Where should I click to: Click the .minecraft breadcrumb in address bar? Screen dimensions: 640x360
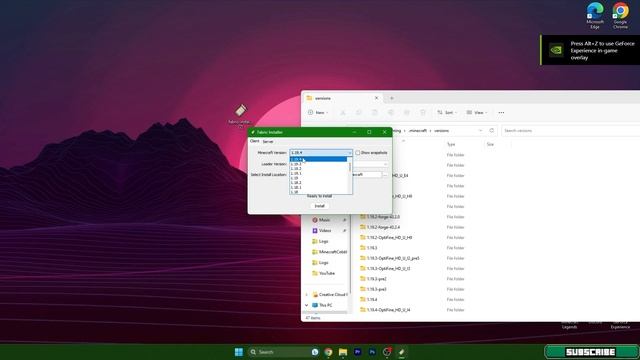pyautogui.click(x=418, y=131)
